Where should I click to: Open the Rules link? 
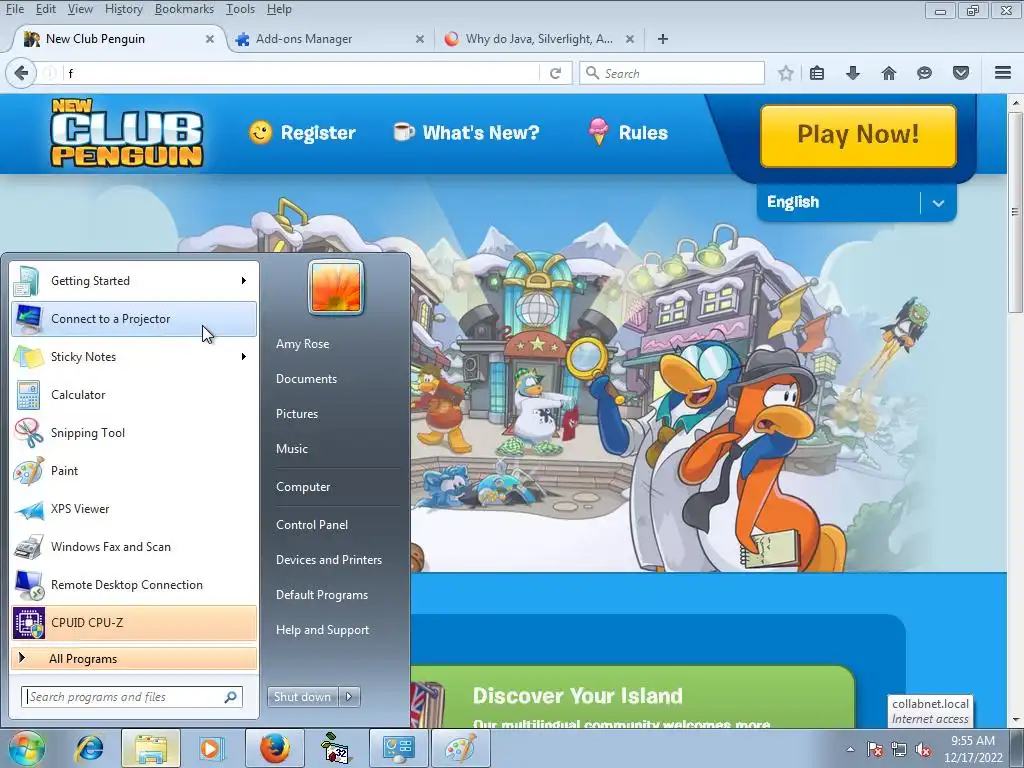628,133
